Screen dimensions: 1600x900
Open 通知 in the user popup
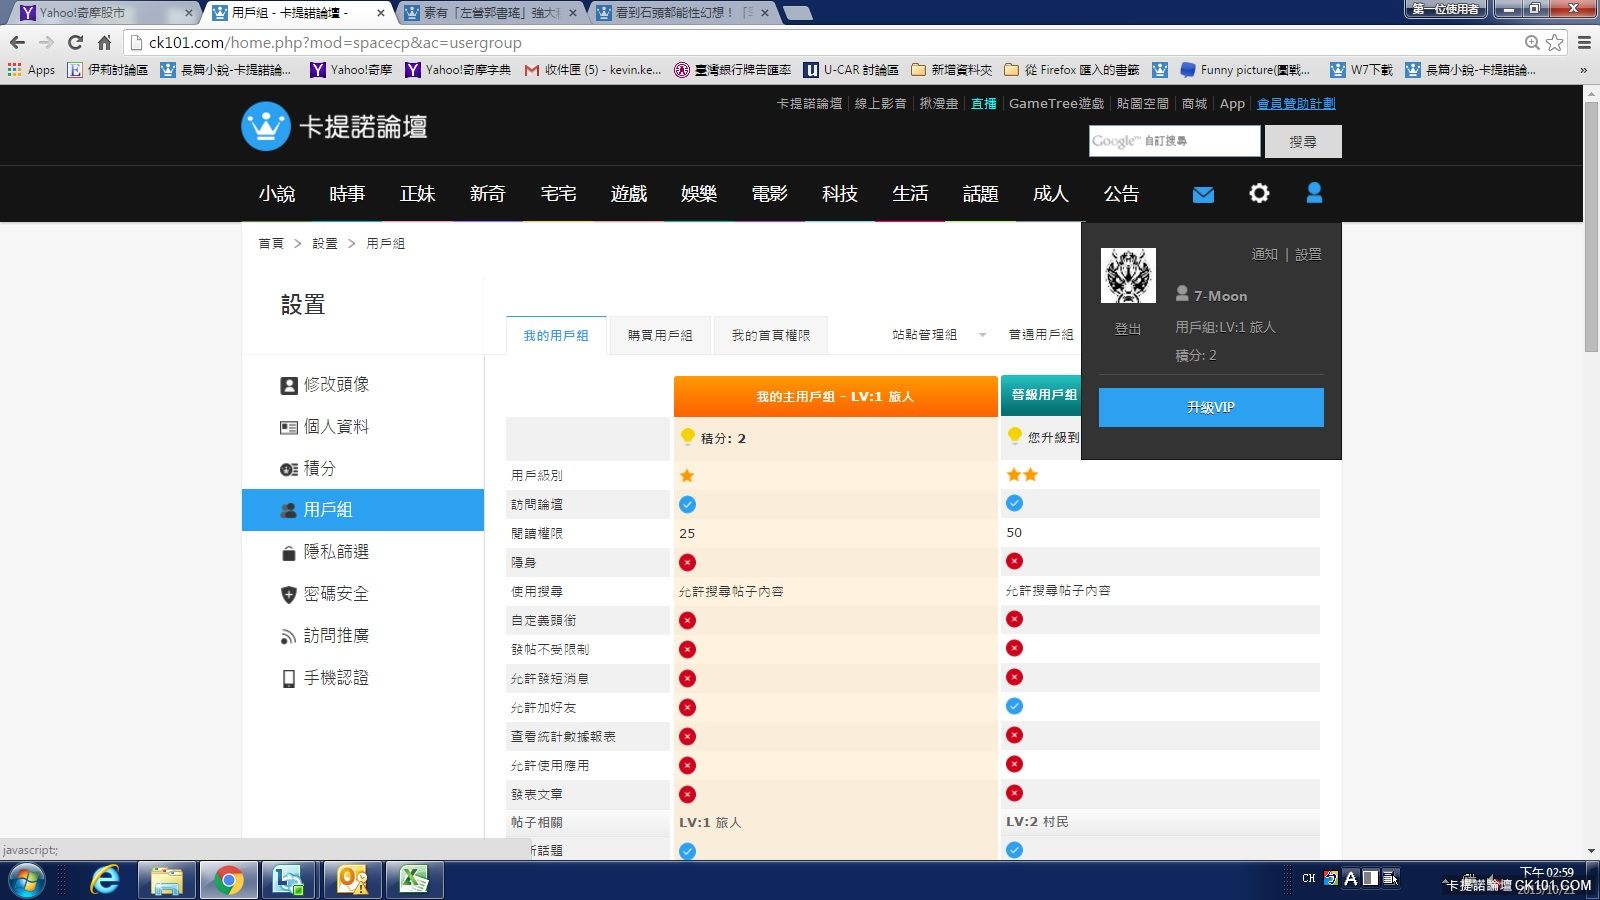(x=1264, y=254)
